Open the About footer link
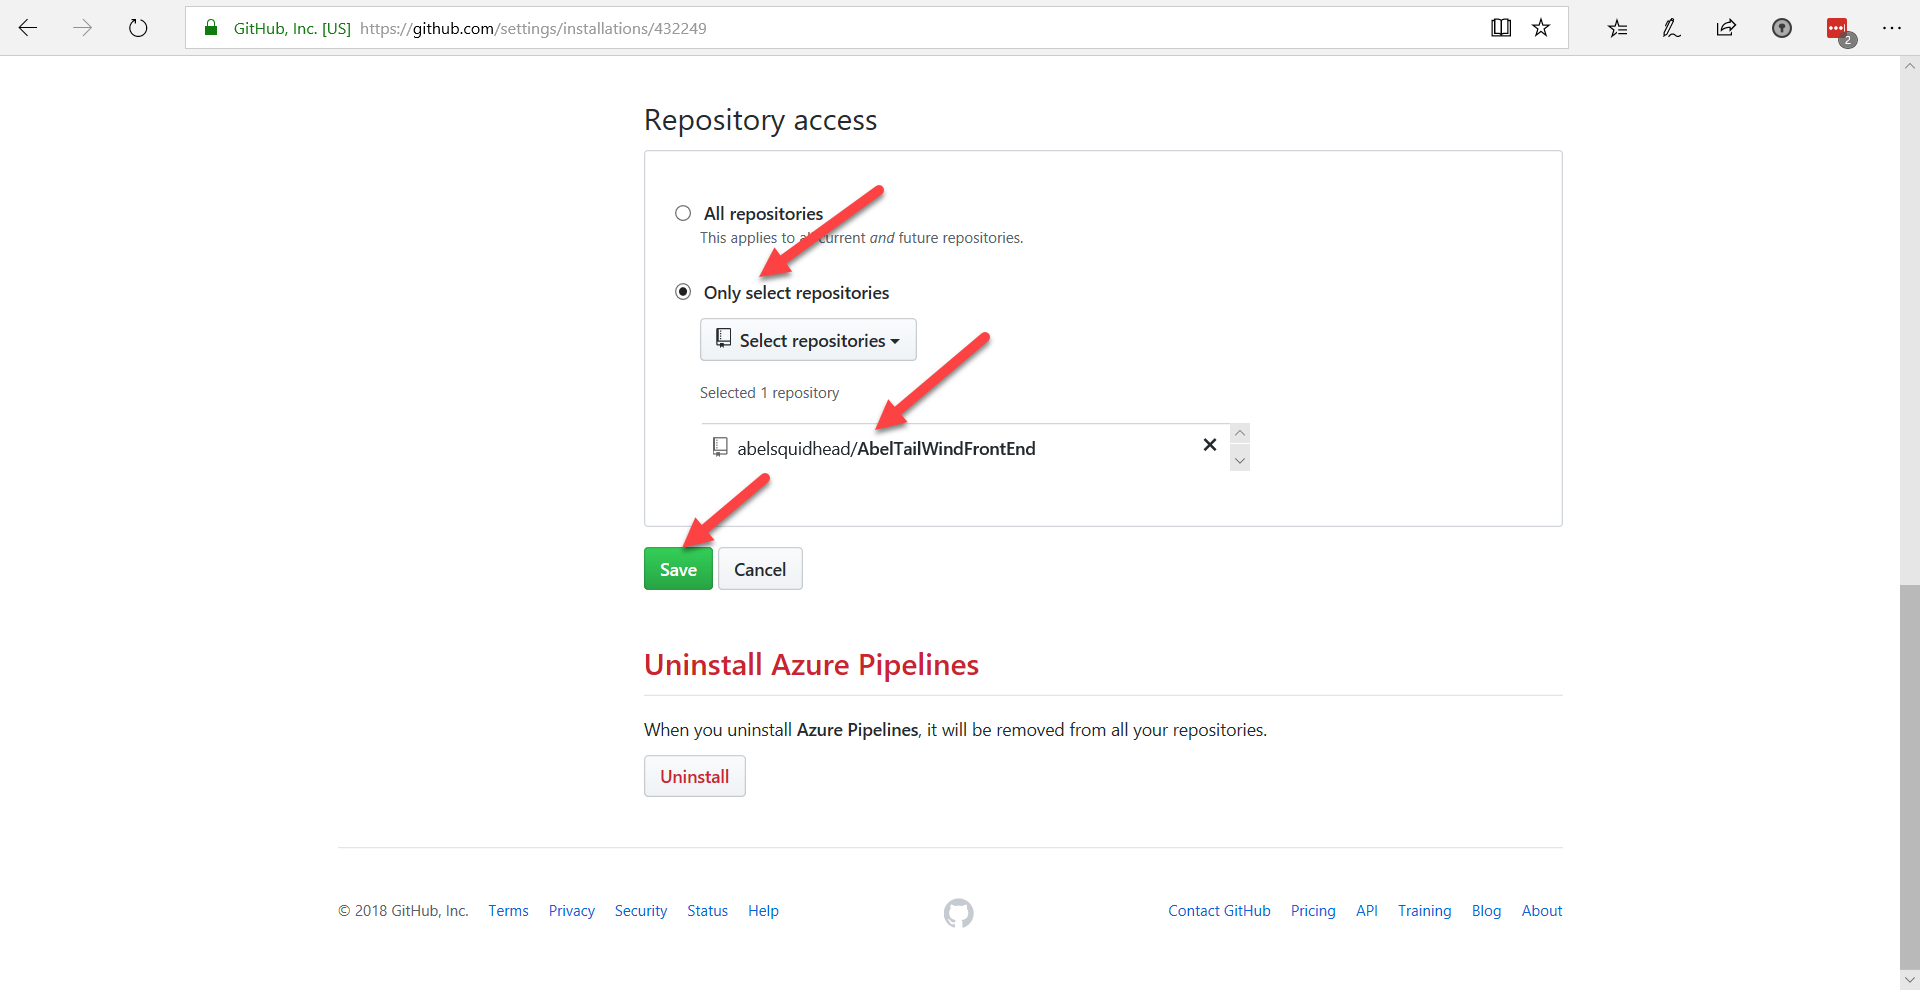The width and height of the screenshot is (1920, 990). [x=1542, y=911]
